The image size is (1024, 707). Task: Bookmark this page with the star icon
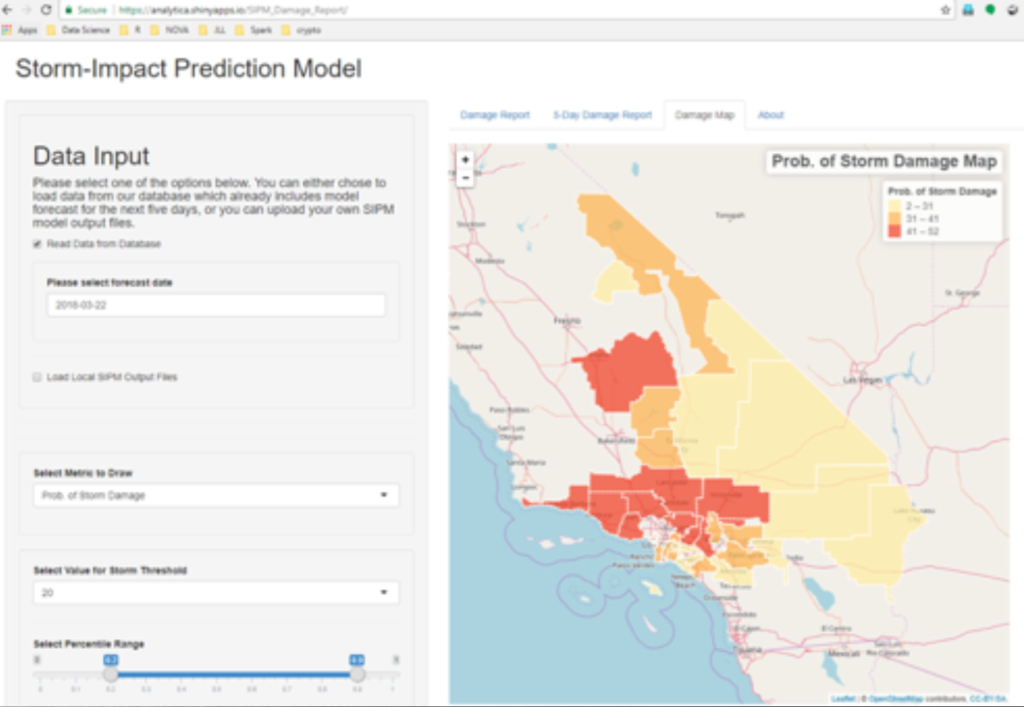coord(945,10)
